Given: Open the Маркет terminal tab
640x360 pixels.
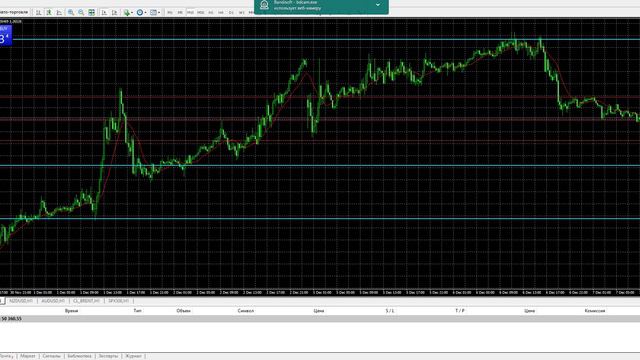Looking at the screenshot, I should click(28, 356).
